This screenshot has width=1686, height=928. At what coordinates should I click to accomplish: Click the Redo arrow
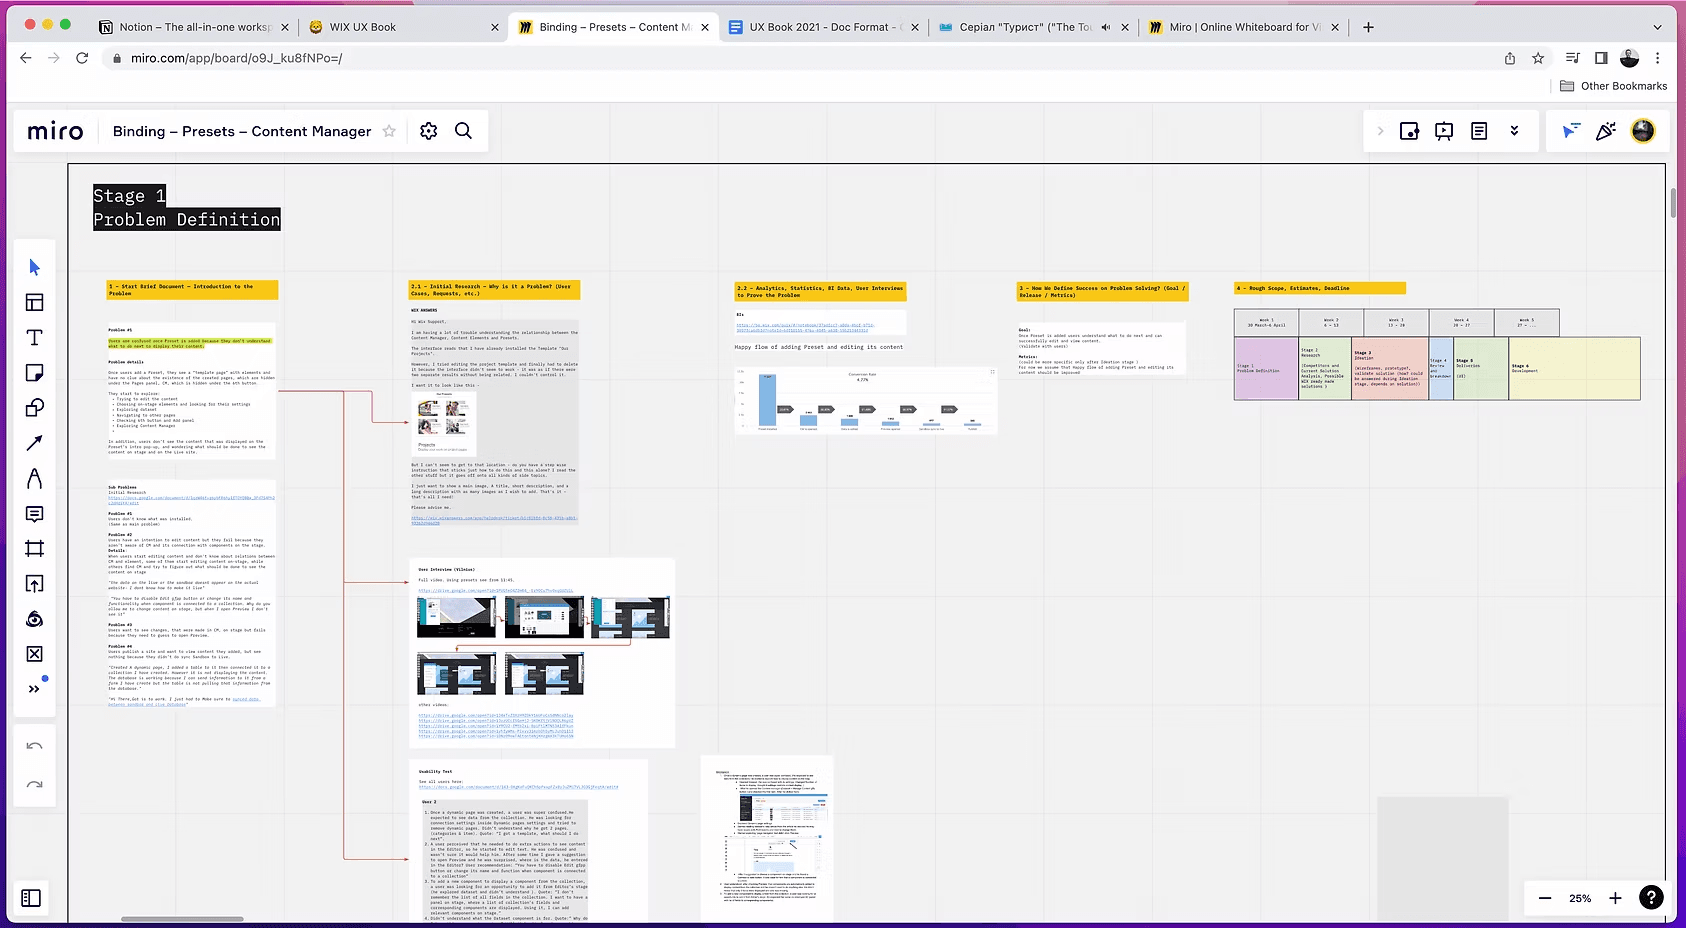(34, 785)
